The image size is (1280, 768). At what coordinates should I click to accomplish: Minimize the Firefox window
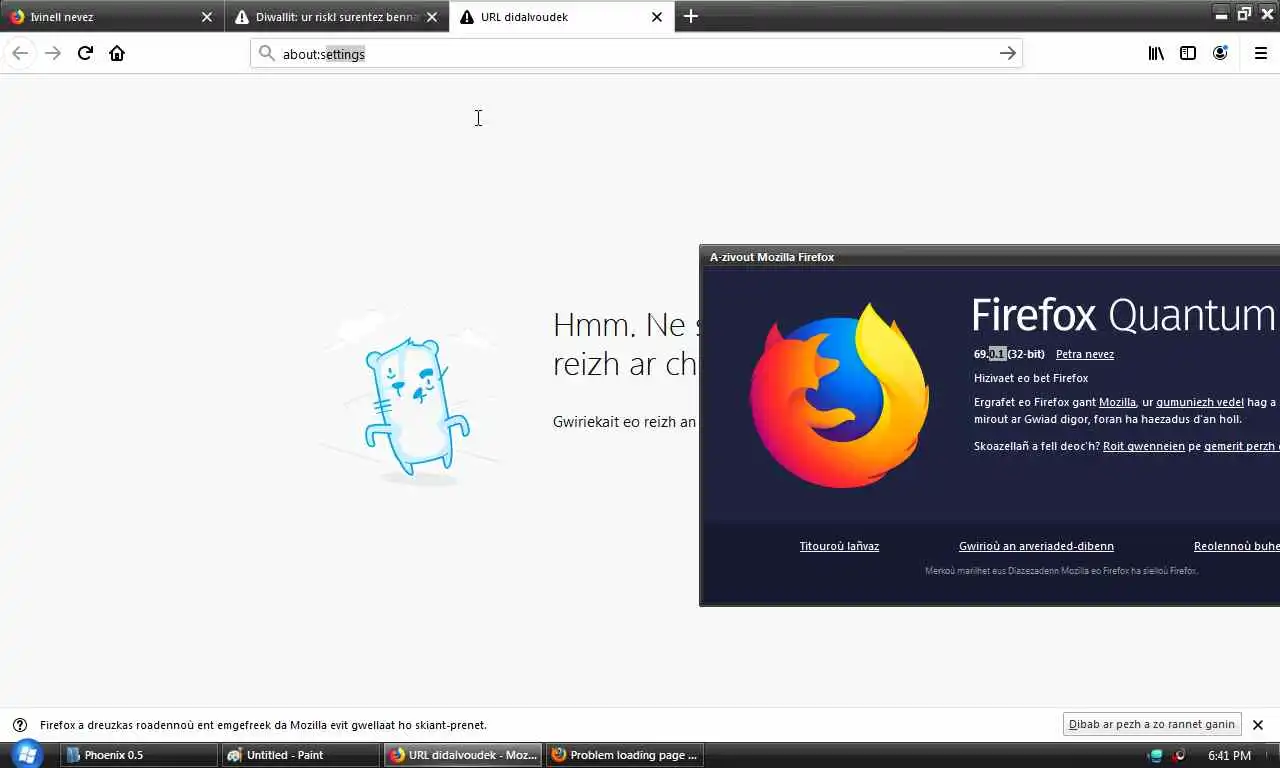[1221, 13]
